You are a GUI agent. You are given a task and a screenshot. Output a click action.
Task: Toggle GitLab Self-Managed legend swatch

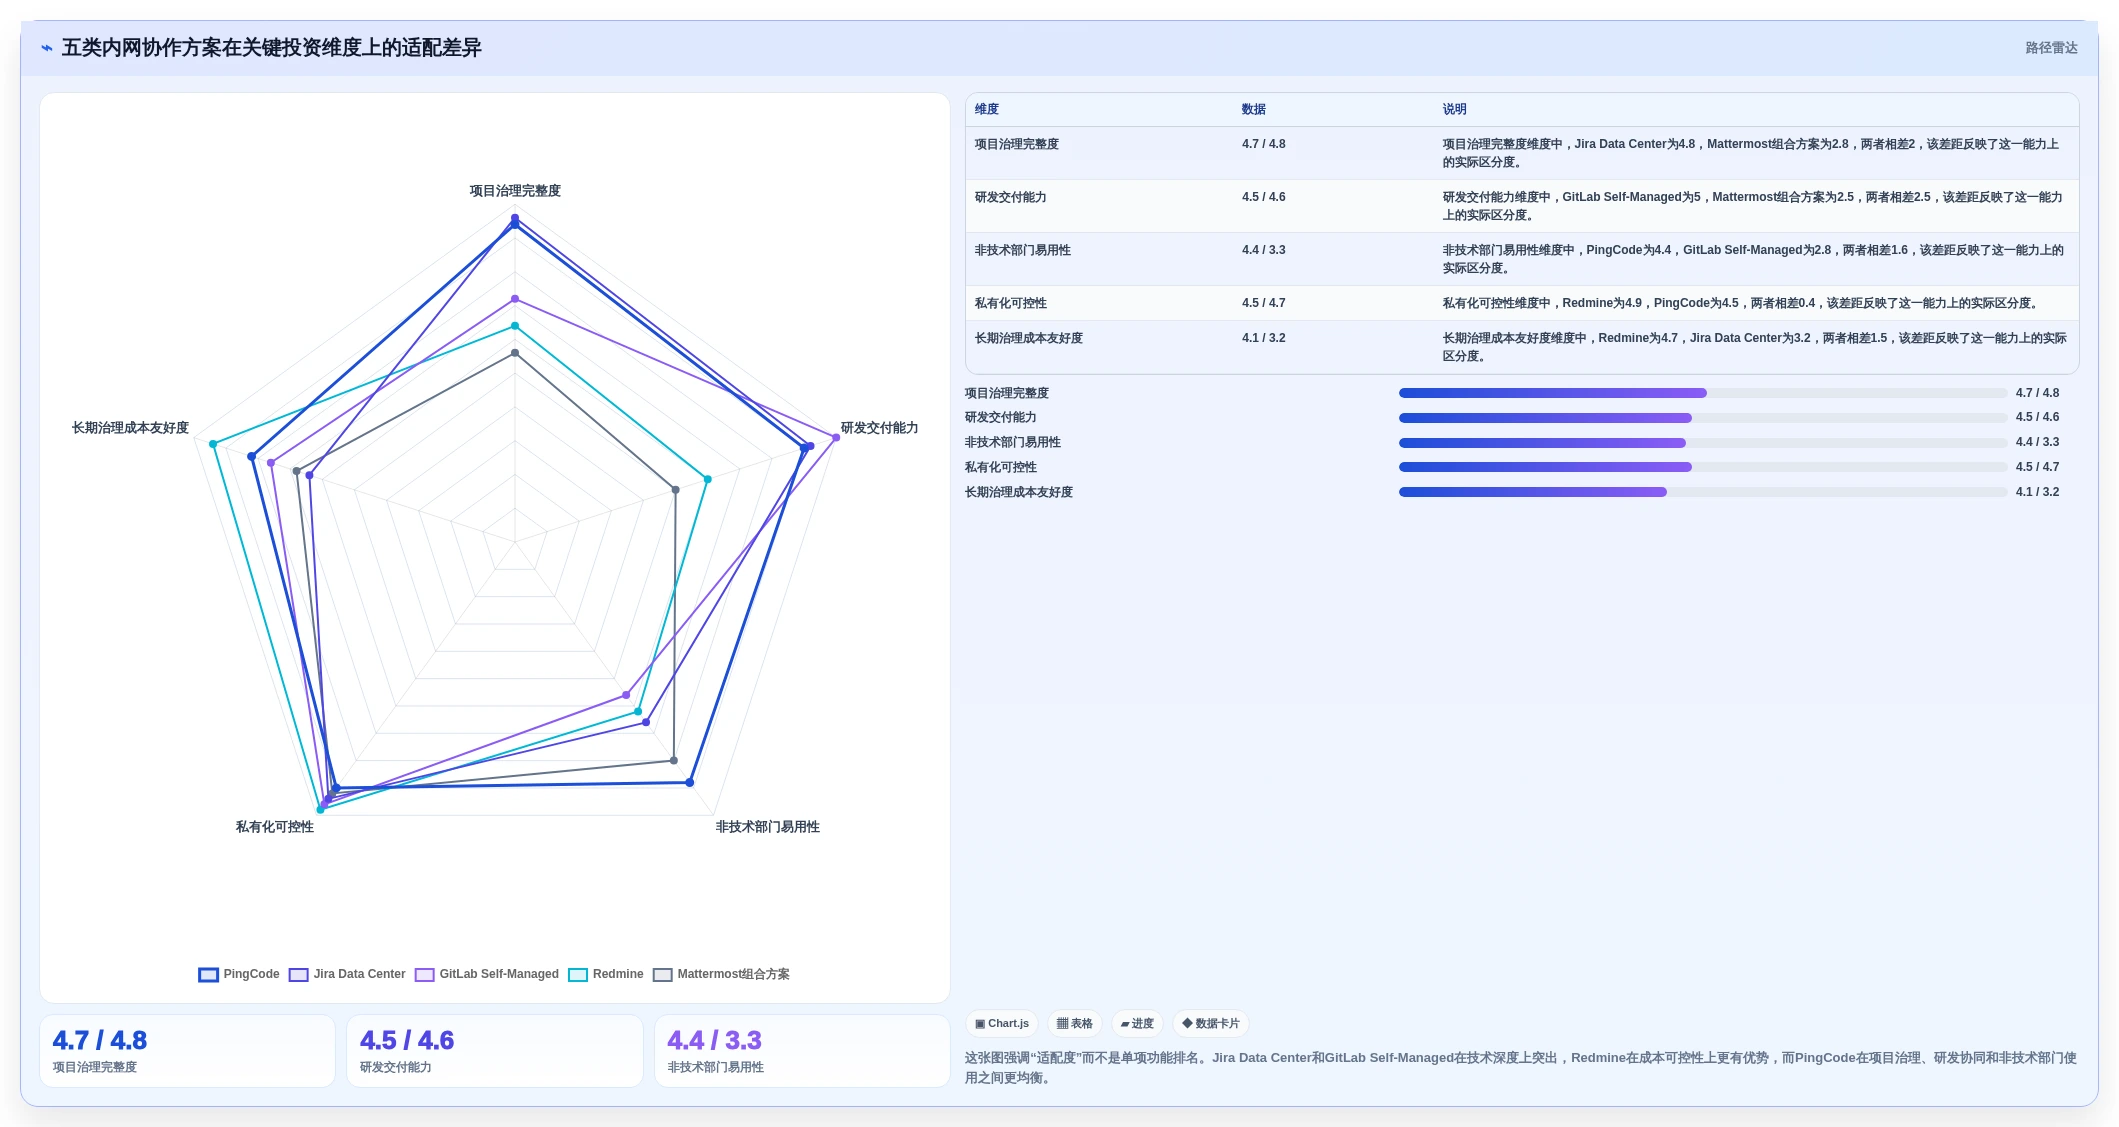click(x=424, y=975)
